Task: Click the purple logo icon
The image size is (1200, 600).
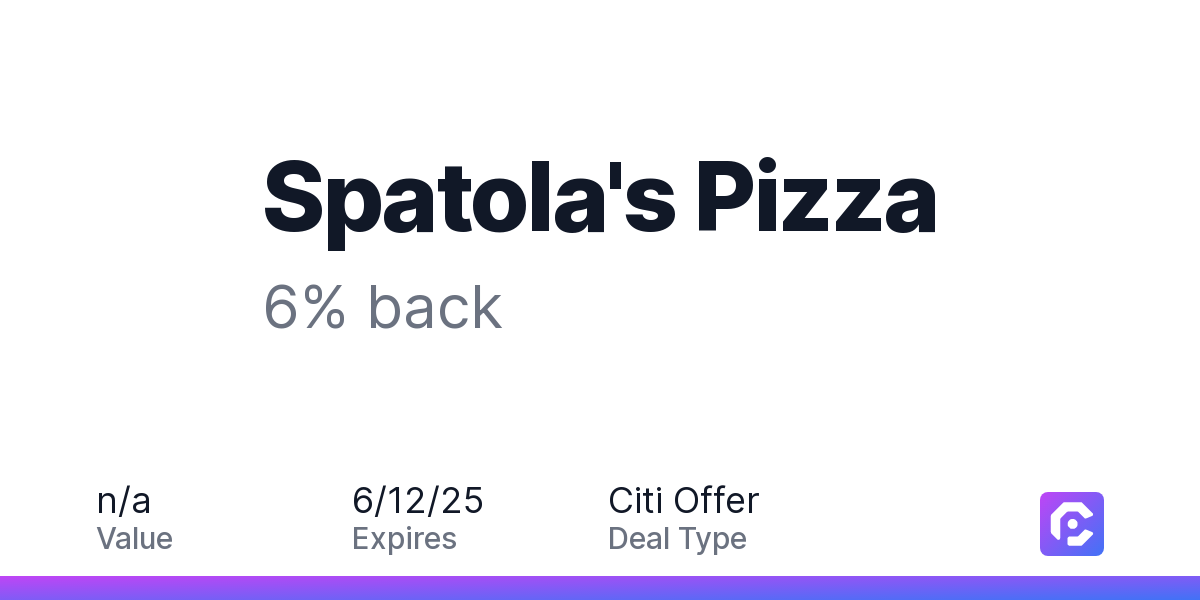Action: (1072, 524)
